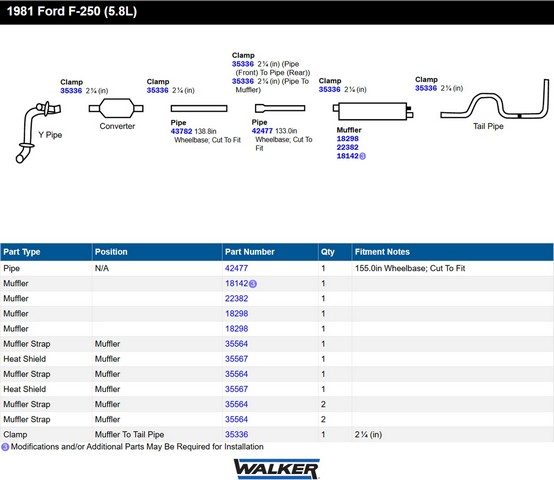The width and height of the screenshot is (554, 480).
Task: Open pipe part 42477 link in diagram
Action: [262, 131]
